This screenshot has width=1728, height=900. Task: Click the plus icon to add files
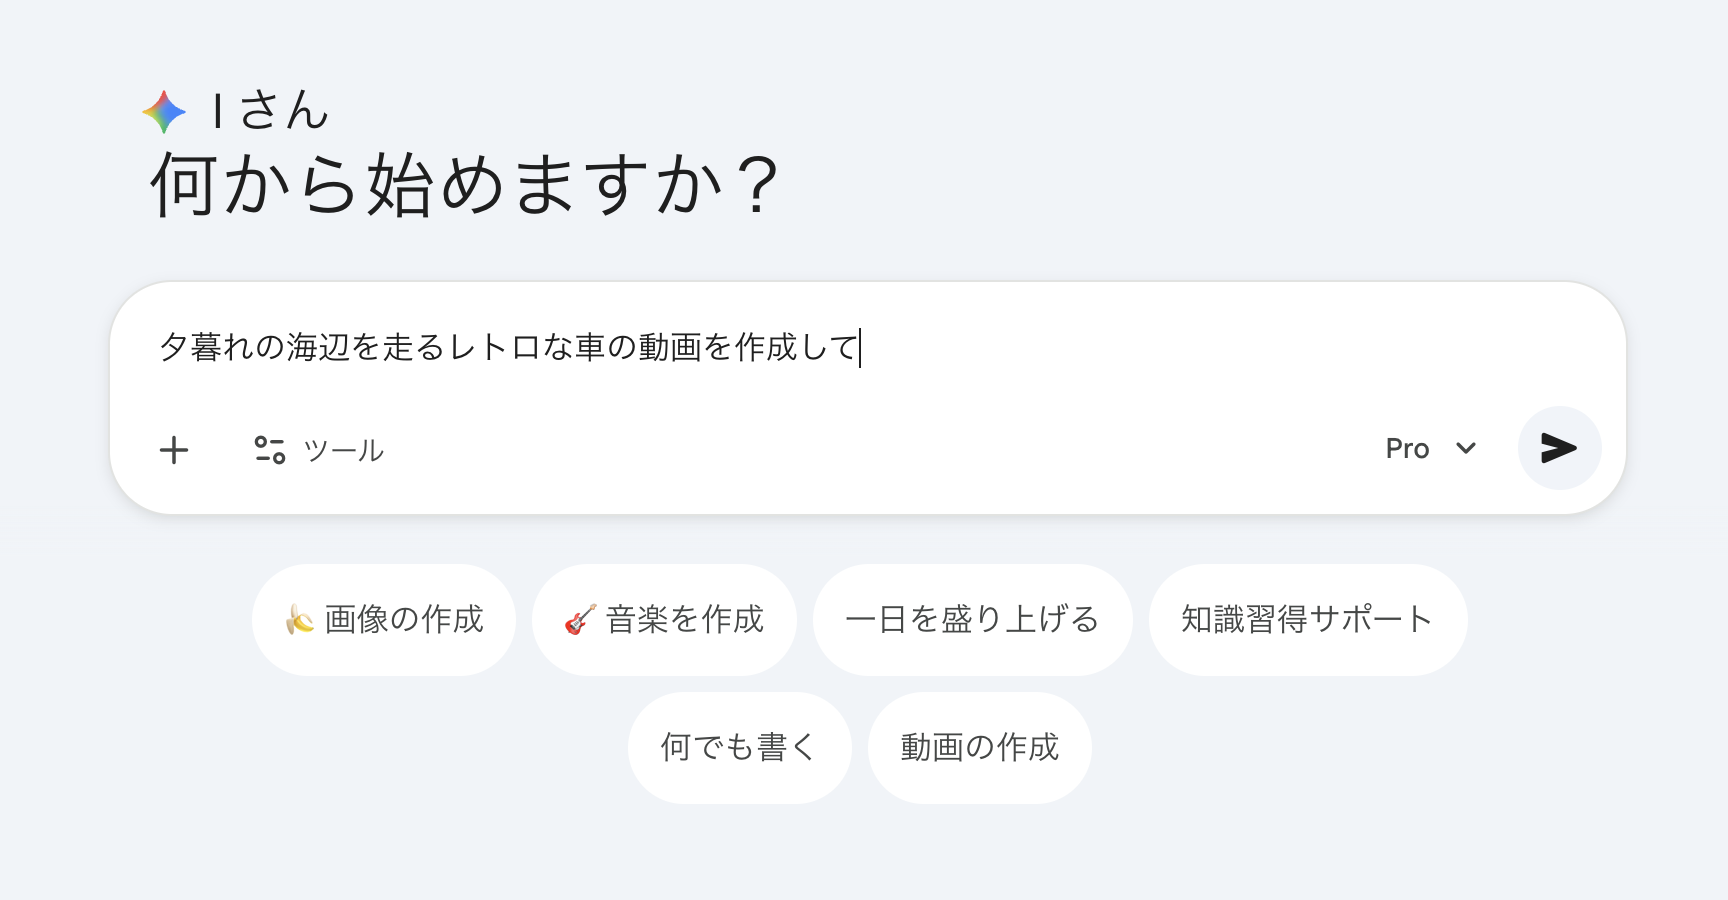pos(174,450)
